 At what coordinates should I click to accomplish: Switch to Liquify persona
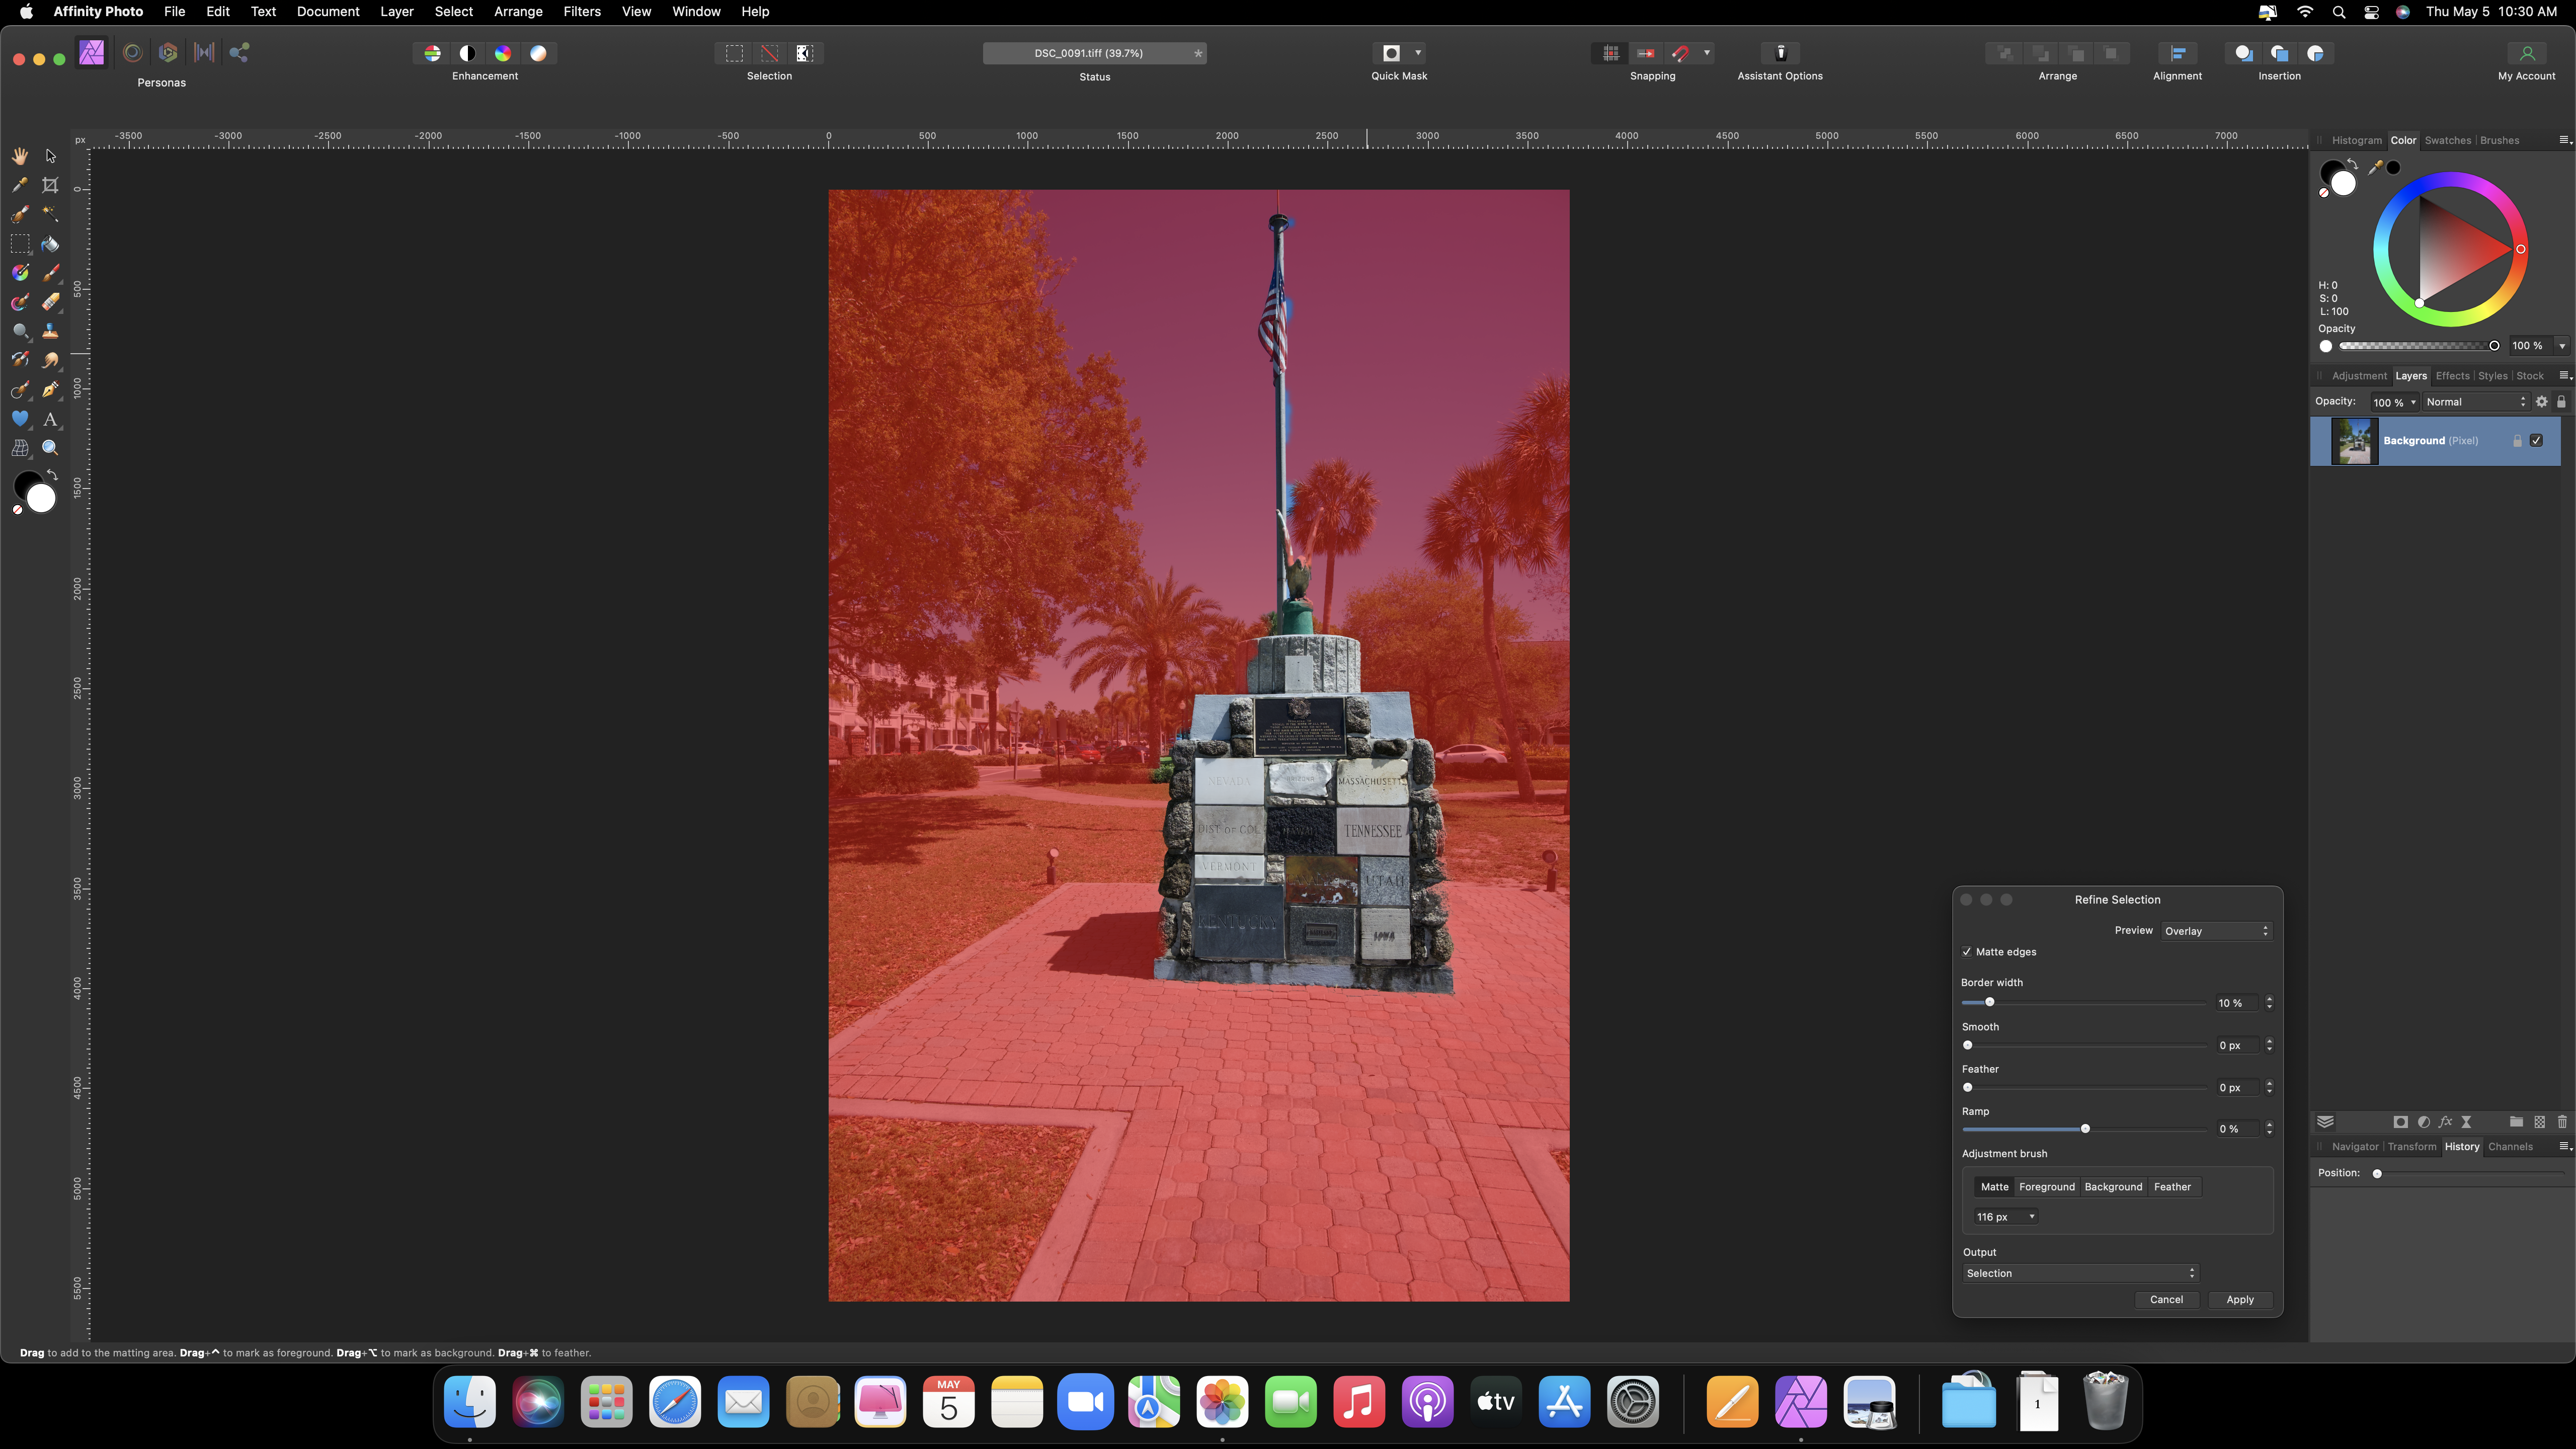[x=132, y=53]
